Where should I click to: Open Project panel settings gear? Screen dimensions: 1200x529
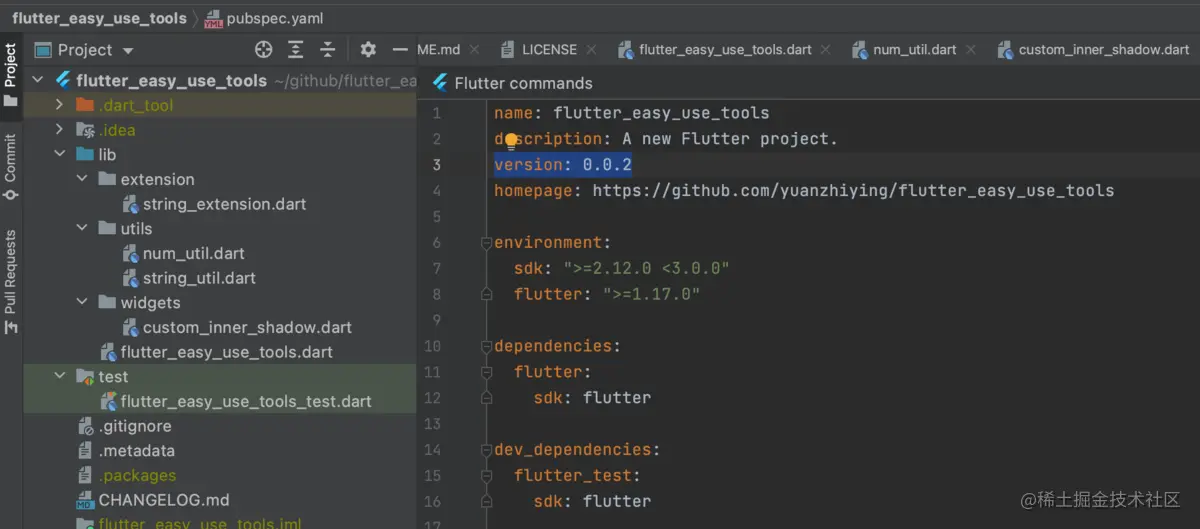click(x=368, y=50)
